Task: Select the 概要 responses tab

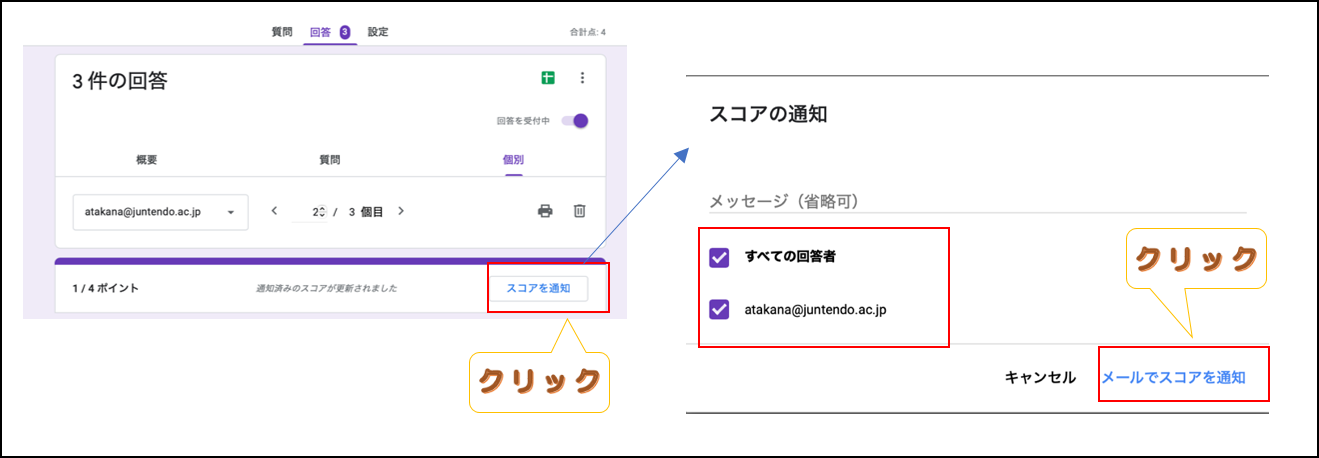Action: point(147,159)
